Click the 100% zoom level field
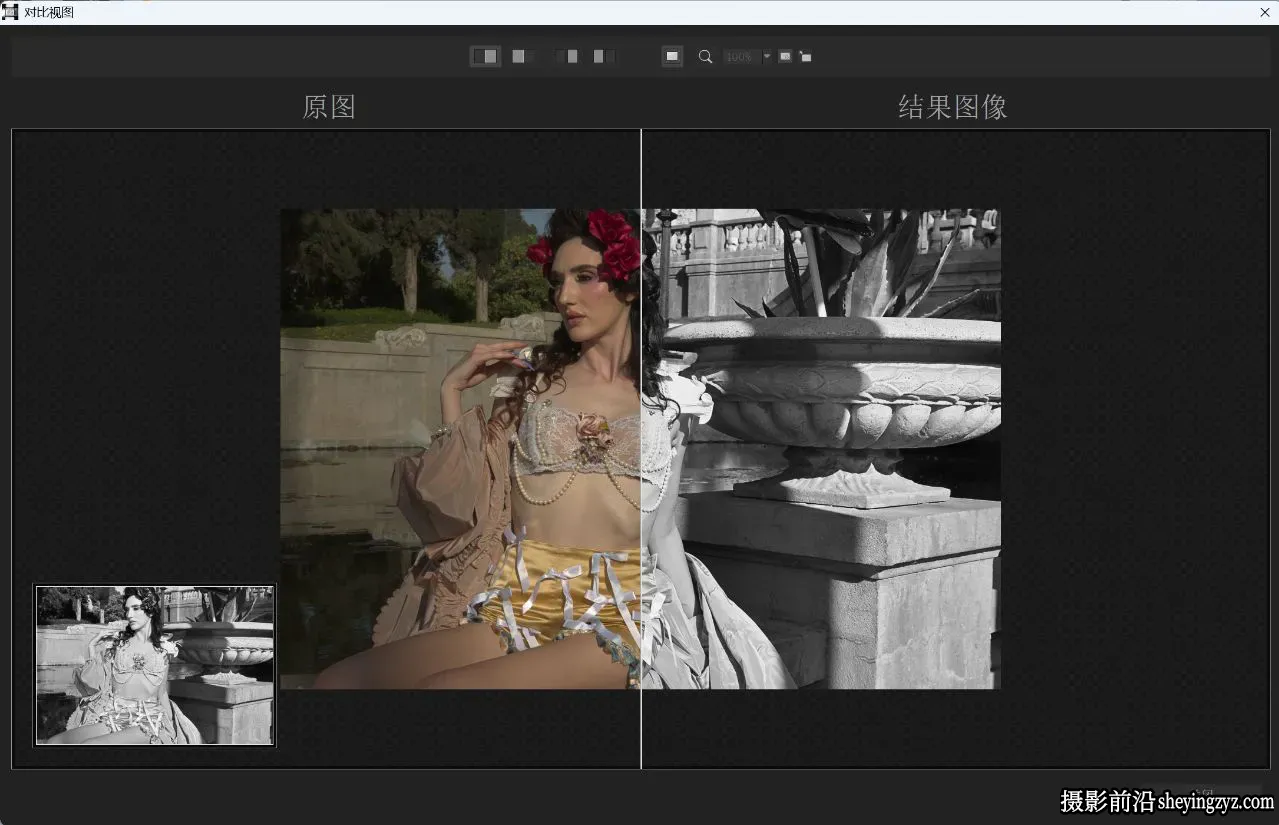The height and width of the screenshot is (825, 1279). pos(741,57)
